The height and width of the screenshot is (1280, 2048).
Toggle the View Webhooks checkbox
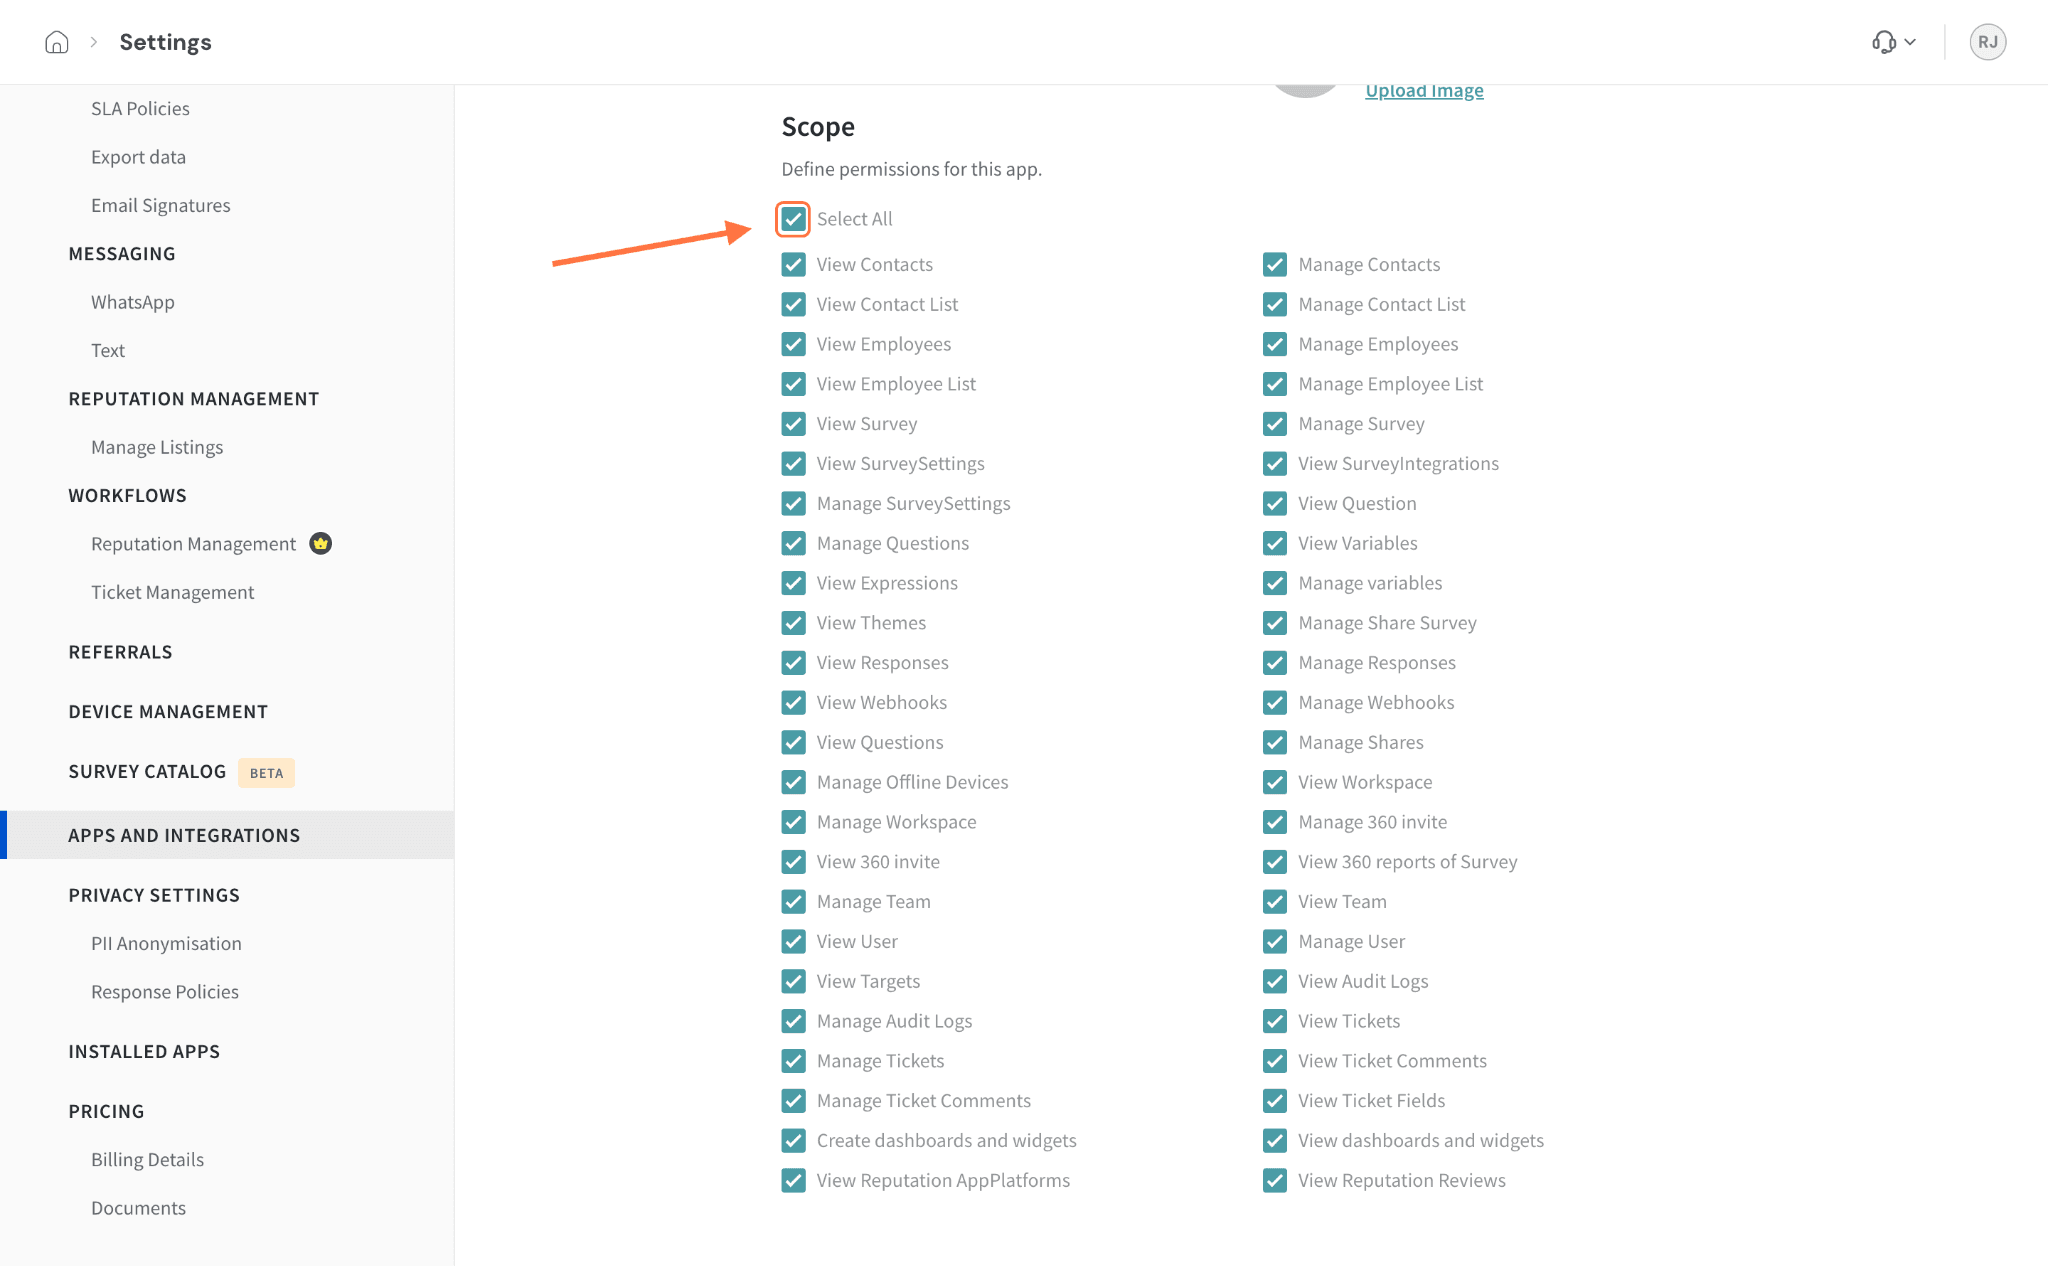coord(793,703)
